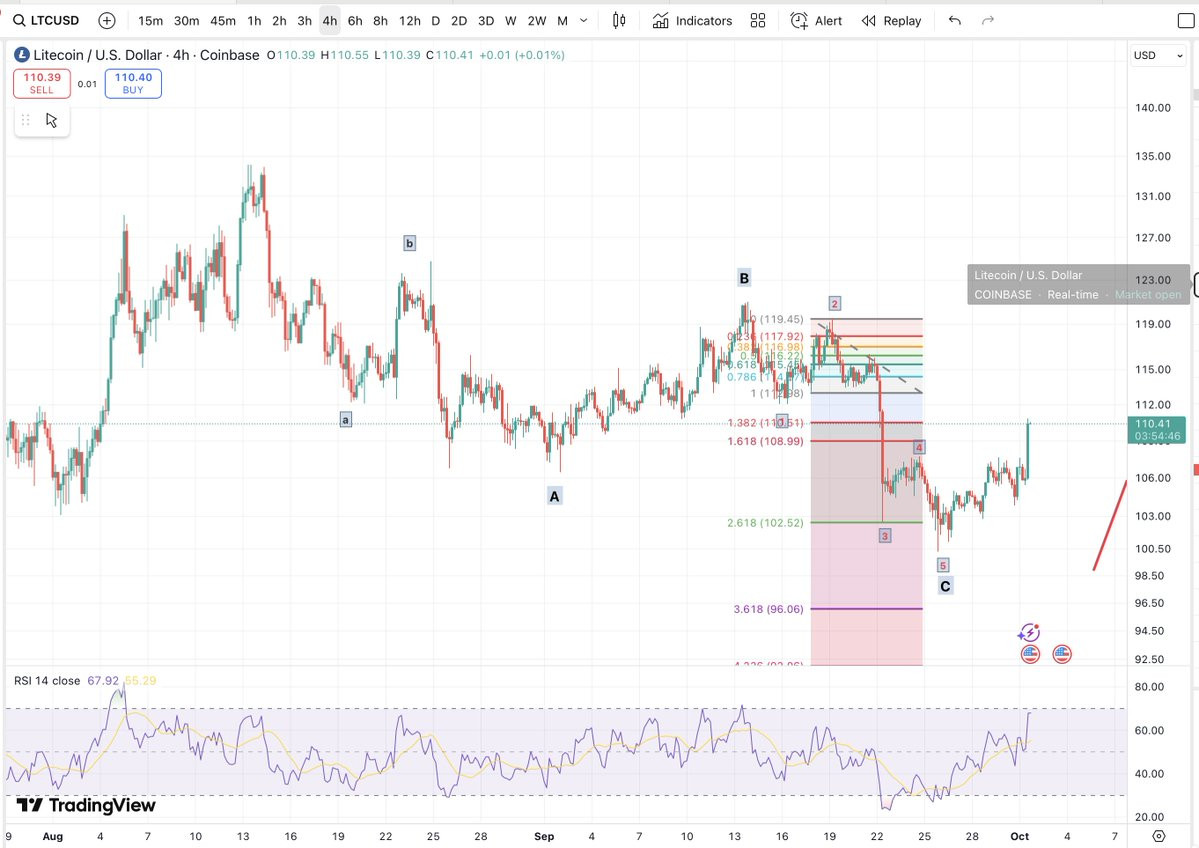Select the small wave label a
The height and width of the screenshot is (848, 1199).
coord(346,420)
